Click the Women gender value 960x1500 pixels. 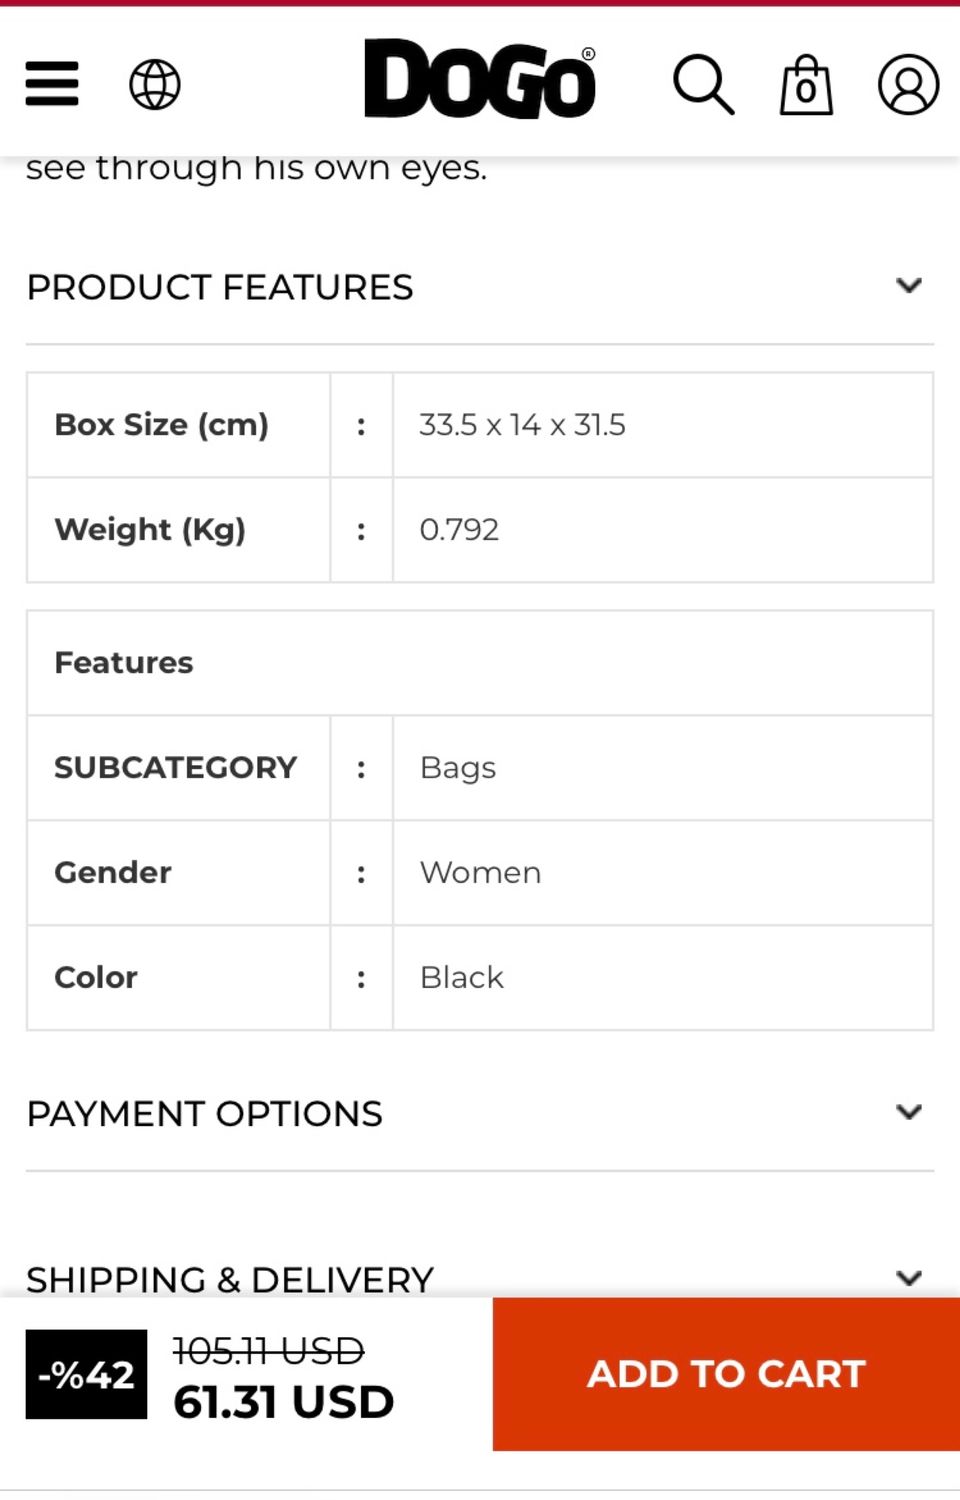coord(480,873)
